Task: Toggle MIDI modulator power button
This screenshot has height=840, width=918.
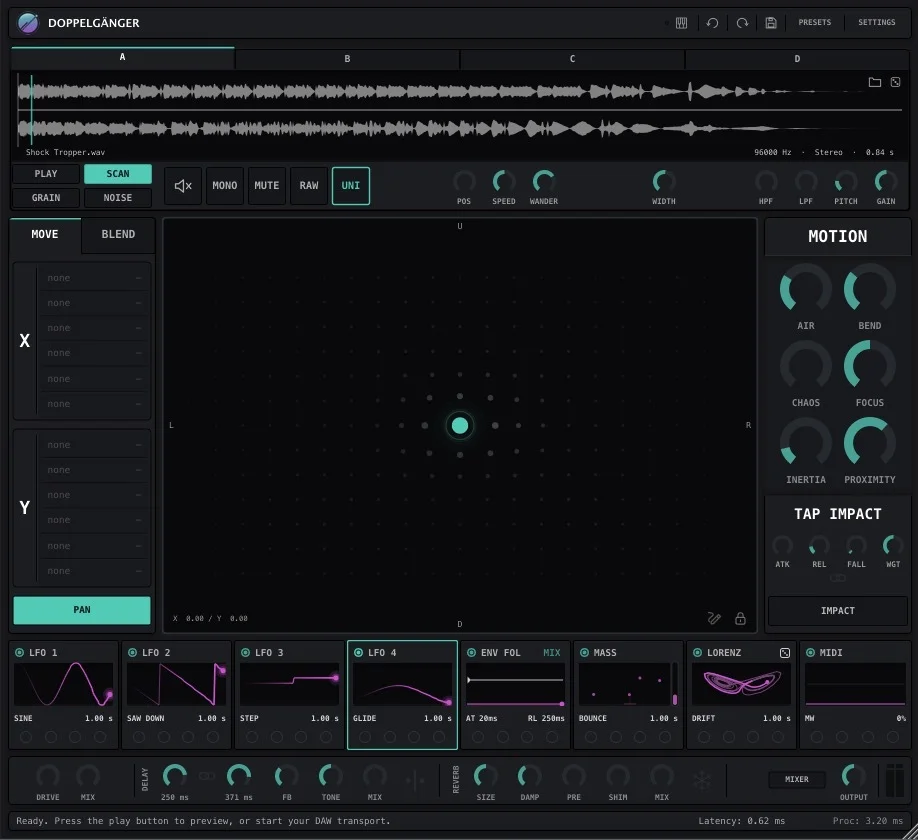Action: 810,653
